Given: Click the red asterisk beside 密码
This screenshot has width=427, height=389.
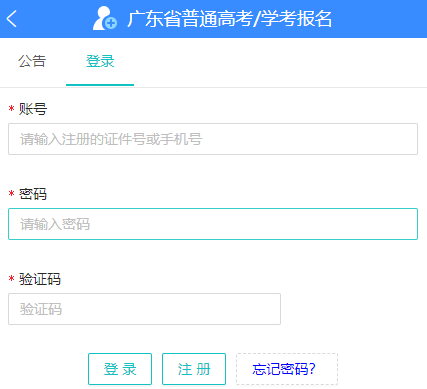Looking at the screenshot, I should pos(12,194).
